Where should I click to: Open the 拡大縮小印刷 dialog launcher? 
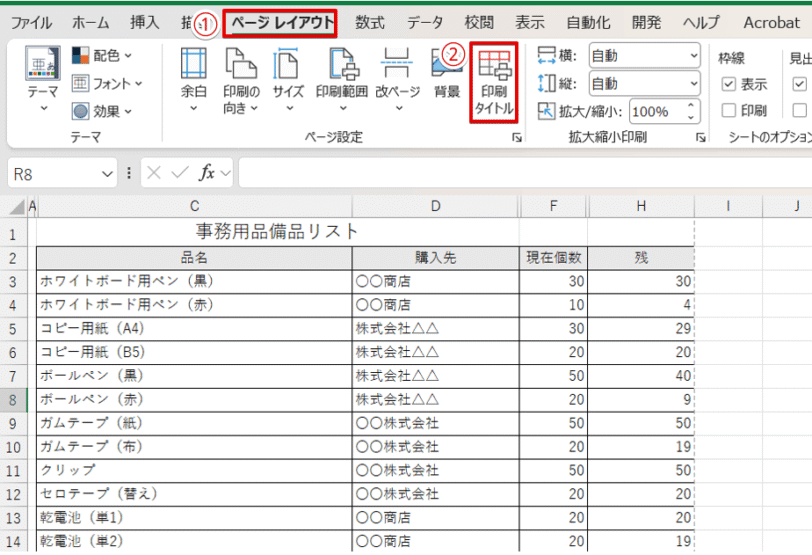click(x=701, y=137)
